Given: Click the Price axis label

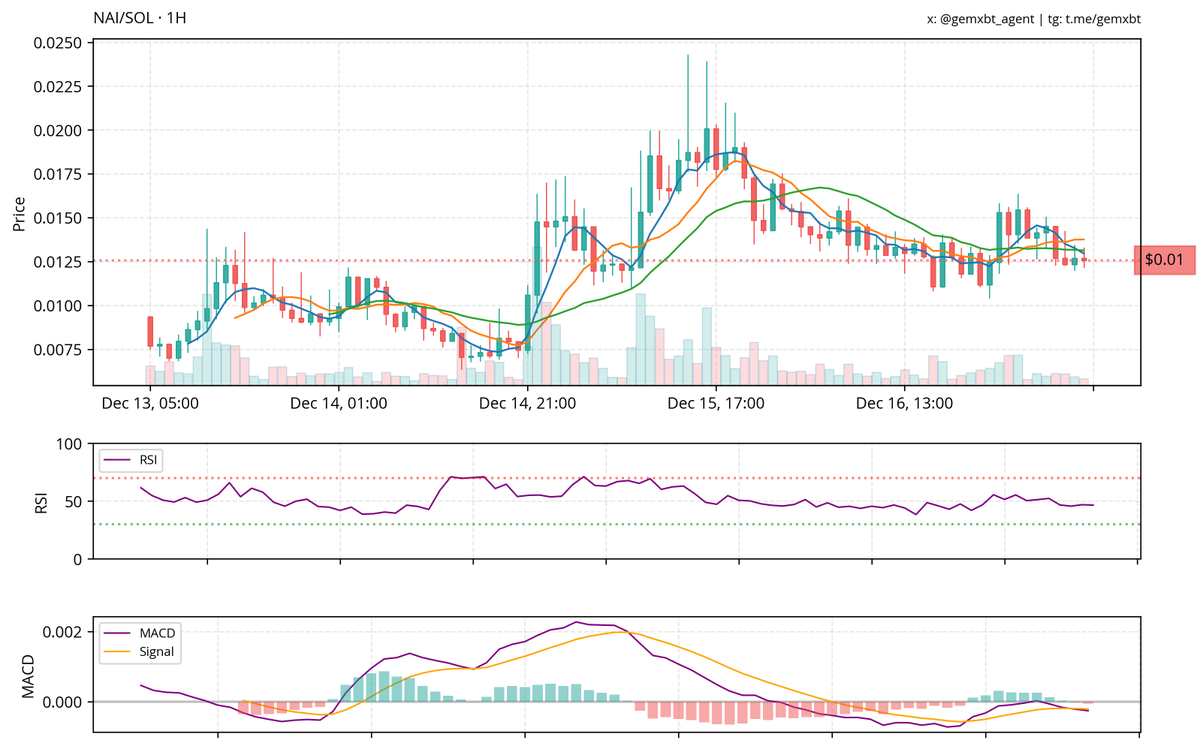Looking at the screenshot, I should (21, 212).
